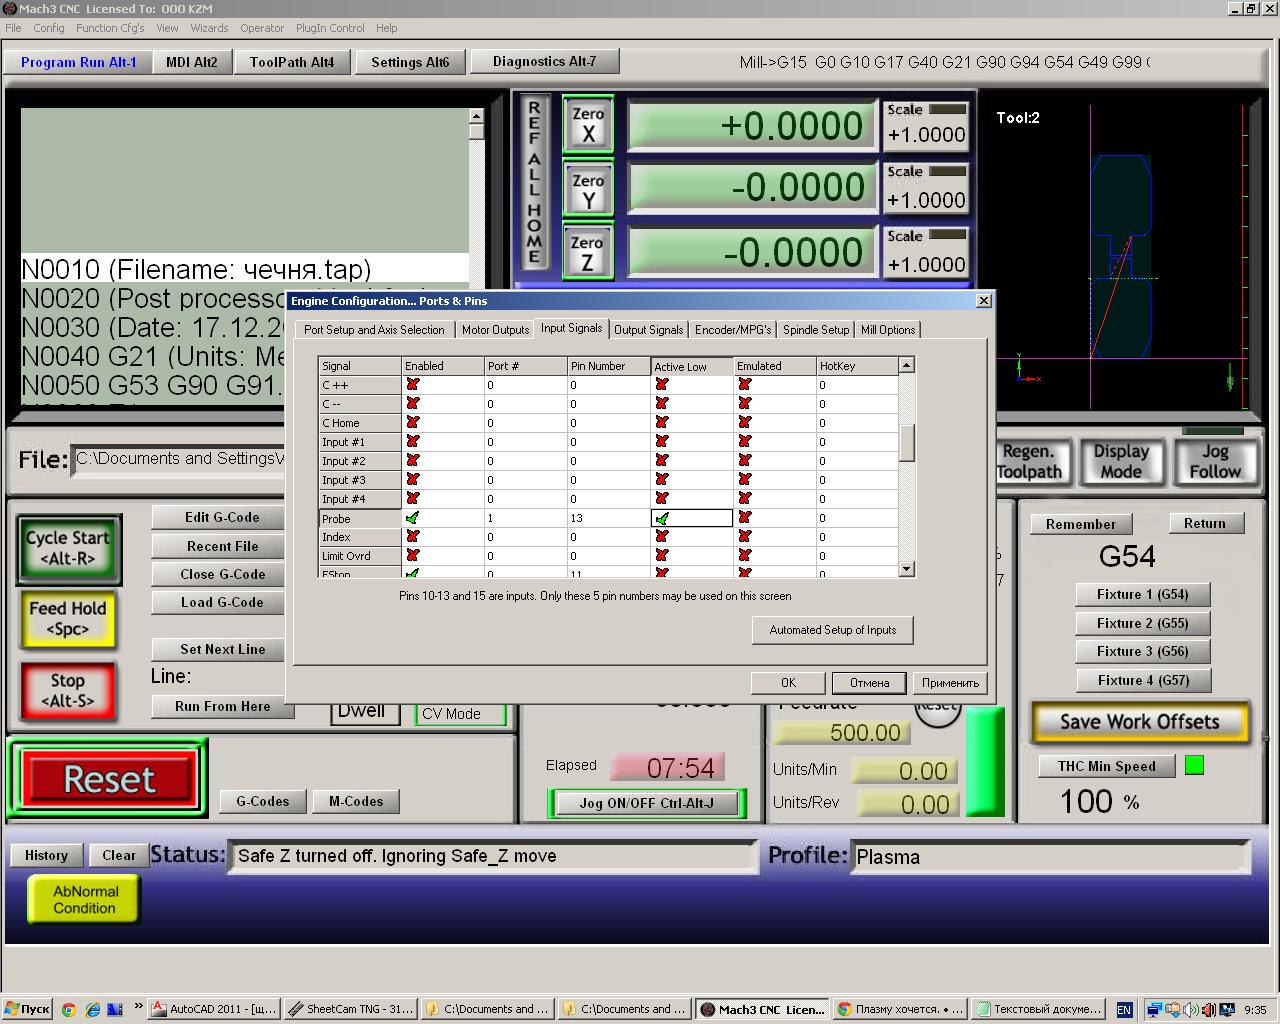The height and width of the screenshot is (1024, 1280).
Task: Click the green feedrate override bar
Action: 985,762
